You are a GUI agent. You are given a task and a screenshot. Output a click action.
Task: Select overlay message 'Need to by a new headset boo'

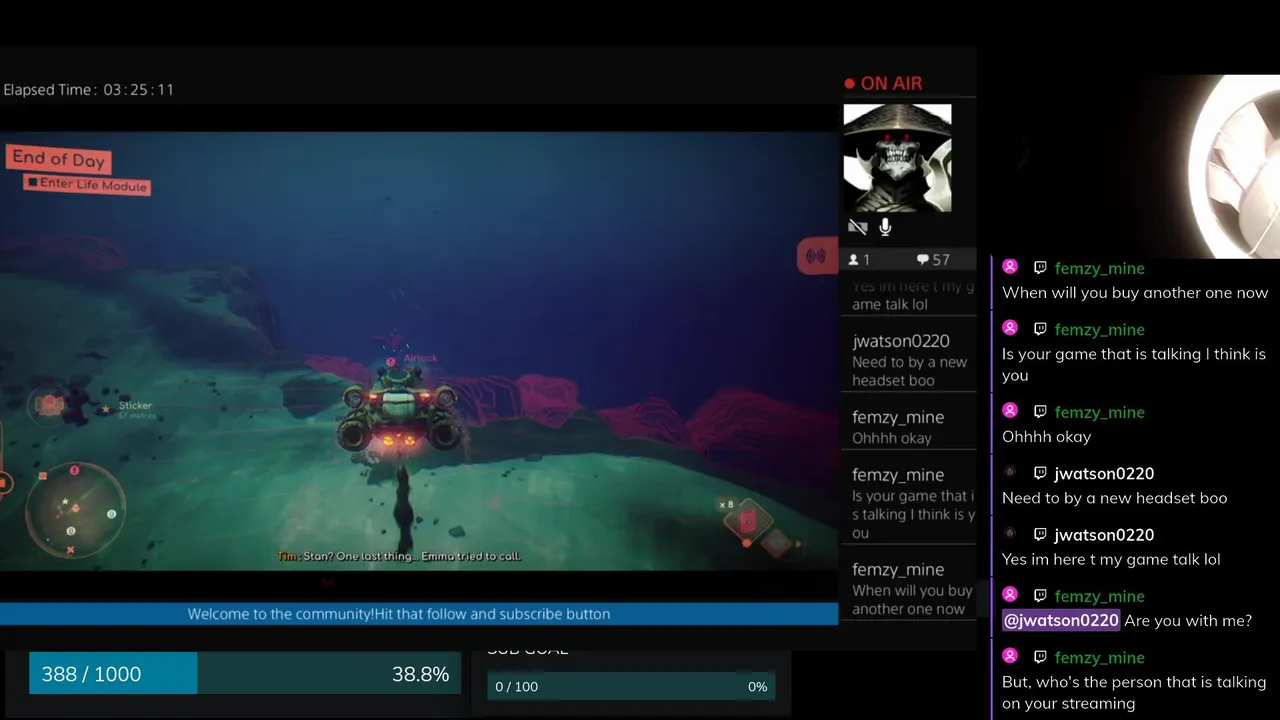(x=909, y=371)
